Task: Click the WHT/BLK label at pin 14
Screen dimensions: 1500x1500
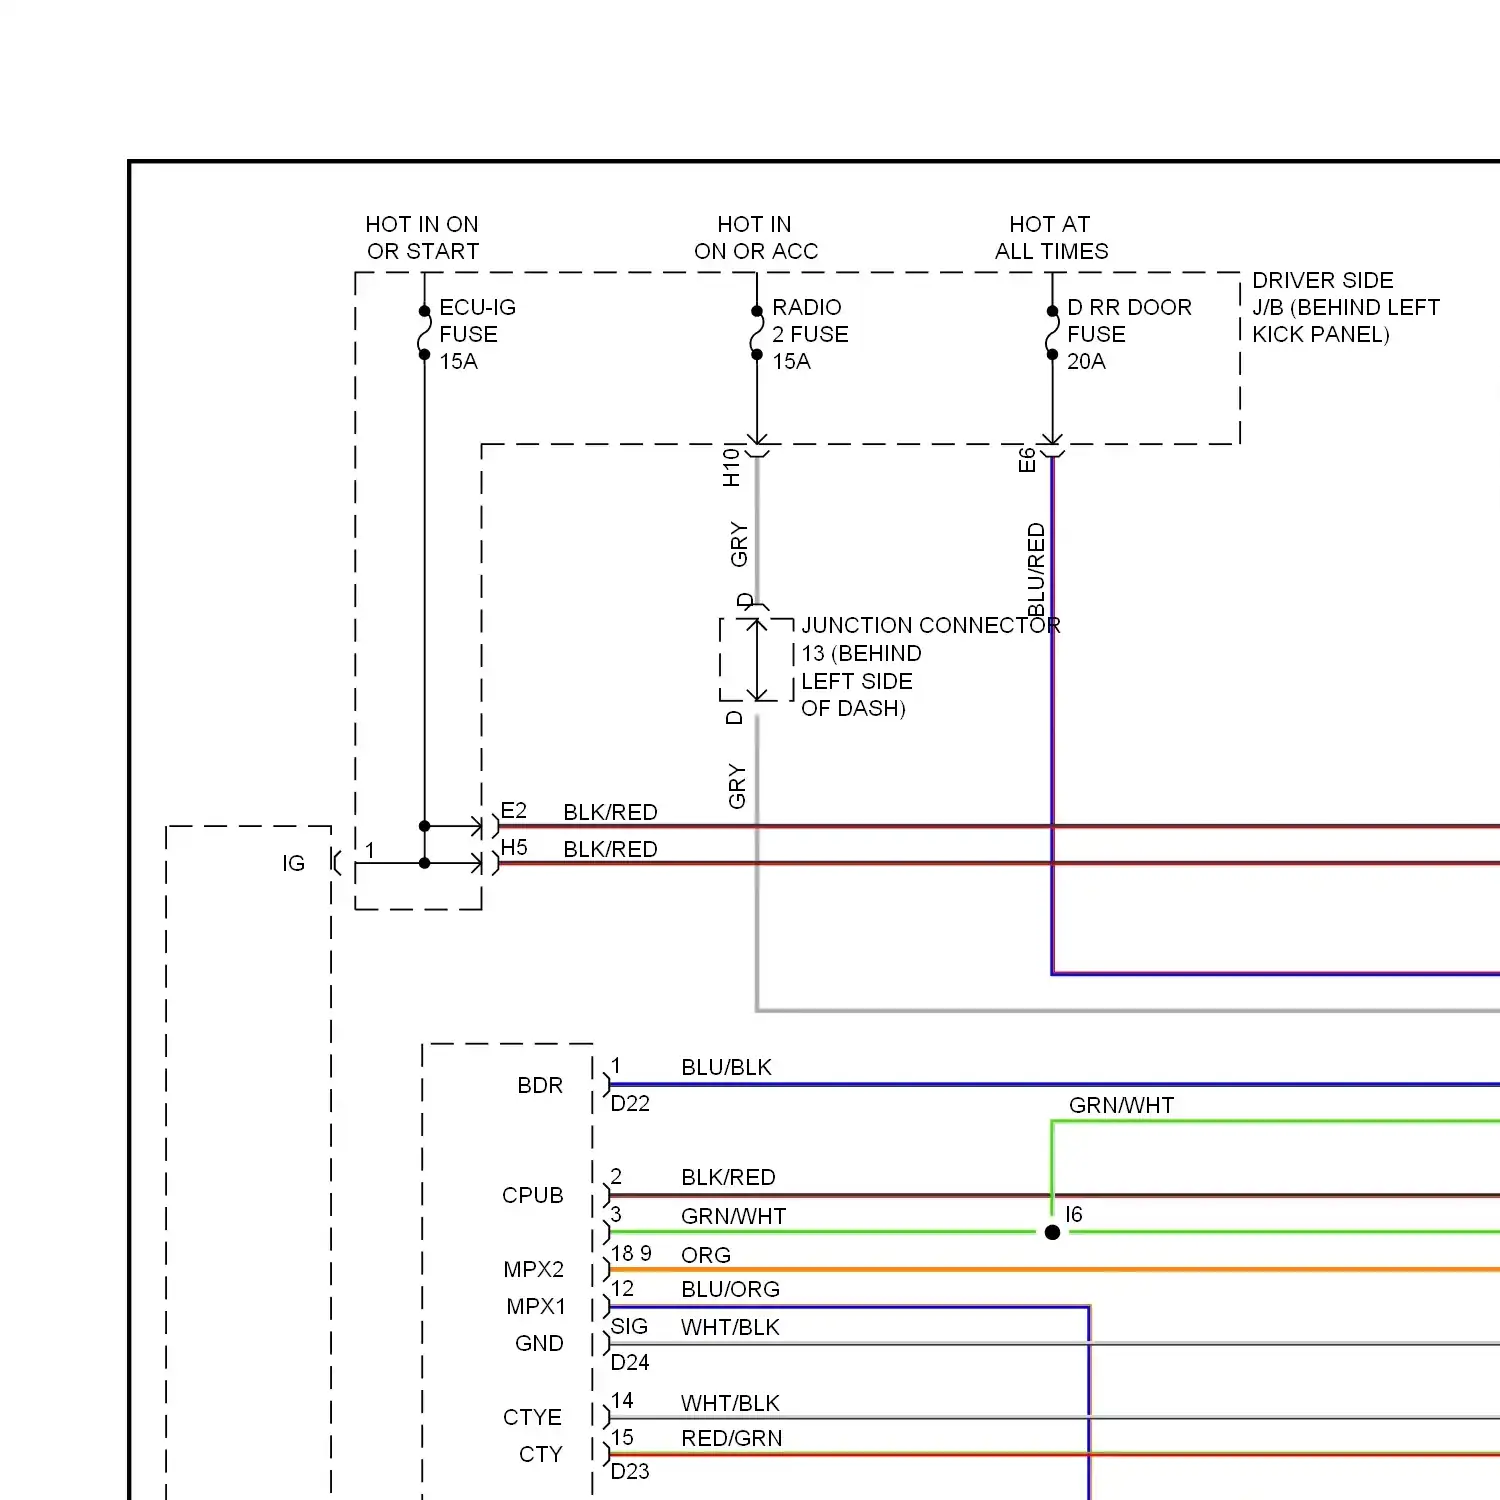Action: 730,1403
